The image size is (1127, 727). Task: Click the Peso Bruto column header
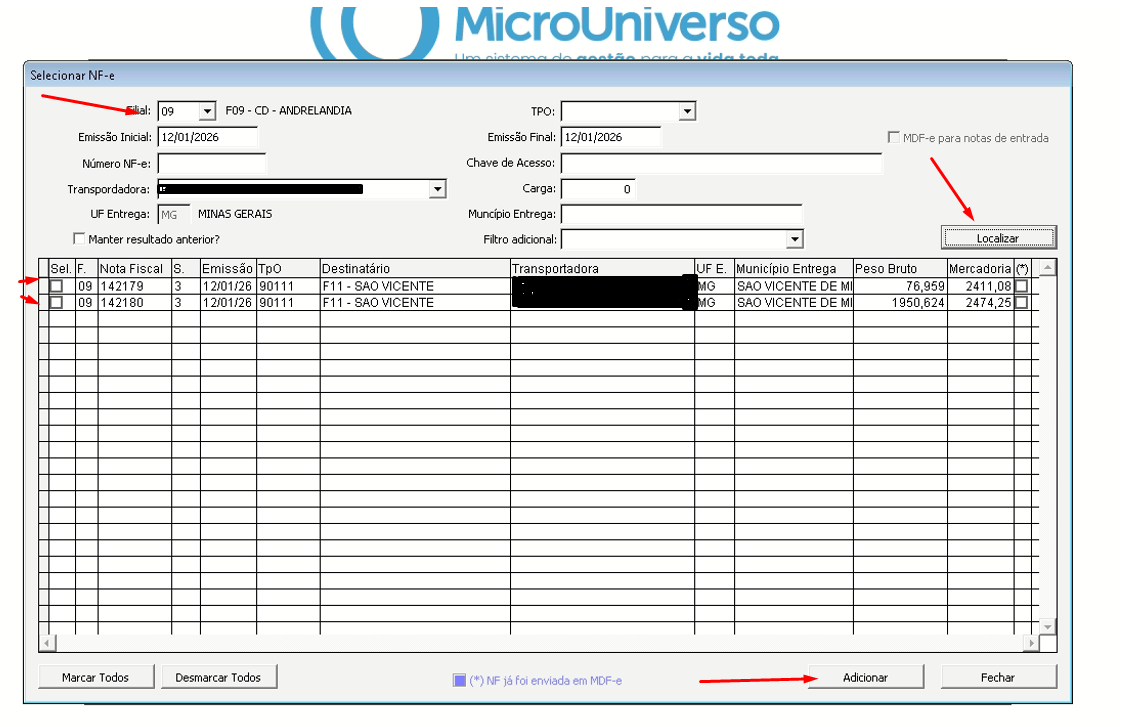(899, 269)
